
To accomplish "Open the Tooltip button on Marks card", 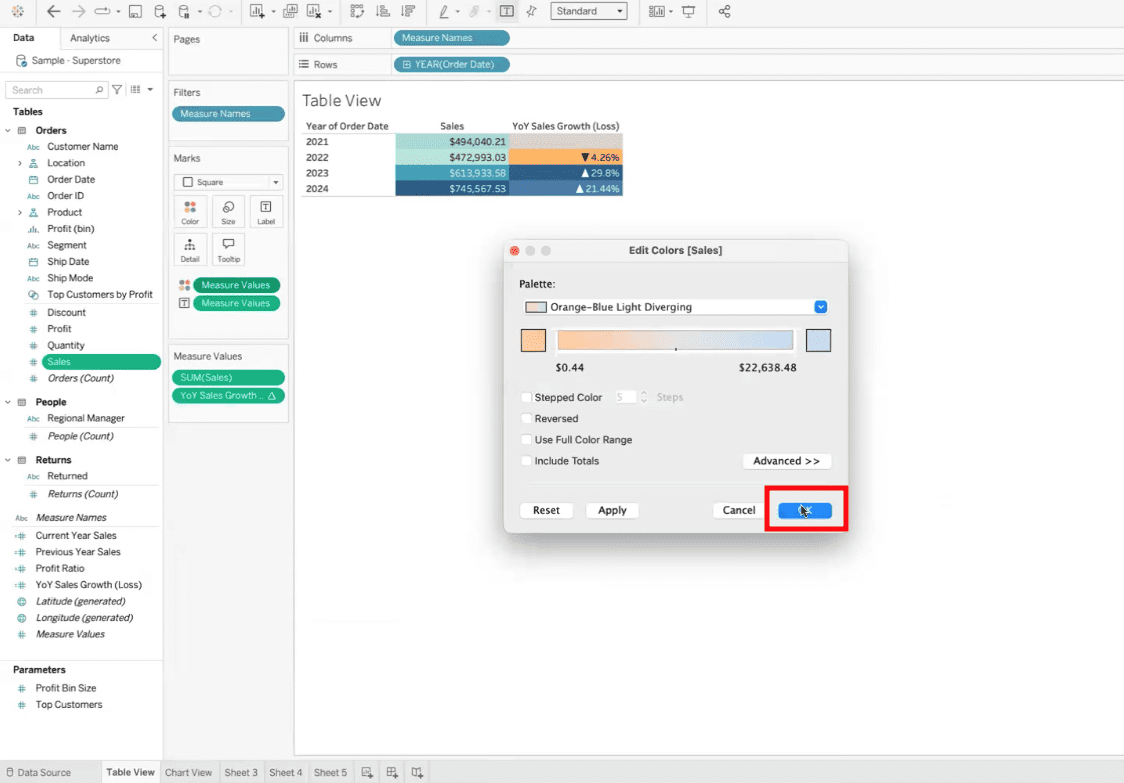I will click(228, 249).
